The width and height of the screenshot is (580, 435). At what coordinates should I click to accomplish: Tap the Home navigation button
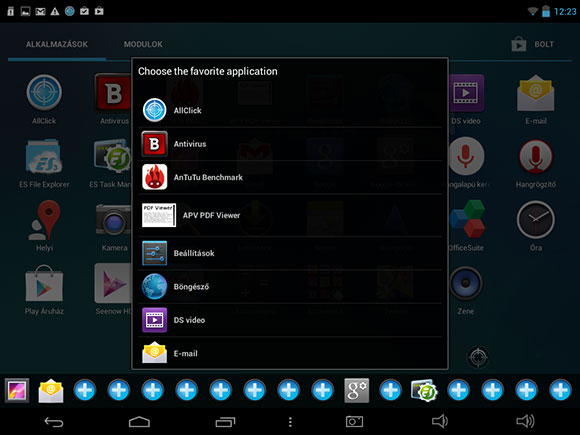[139, 422]
